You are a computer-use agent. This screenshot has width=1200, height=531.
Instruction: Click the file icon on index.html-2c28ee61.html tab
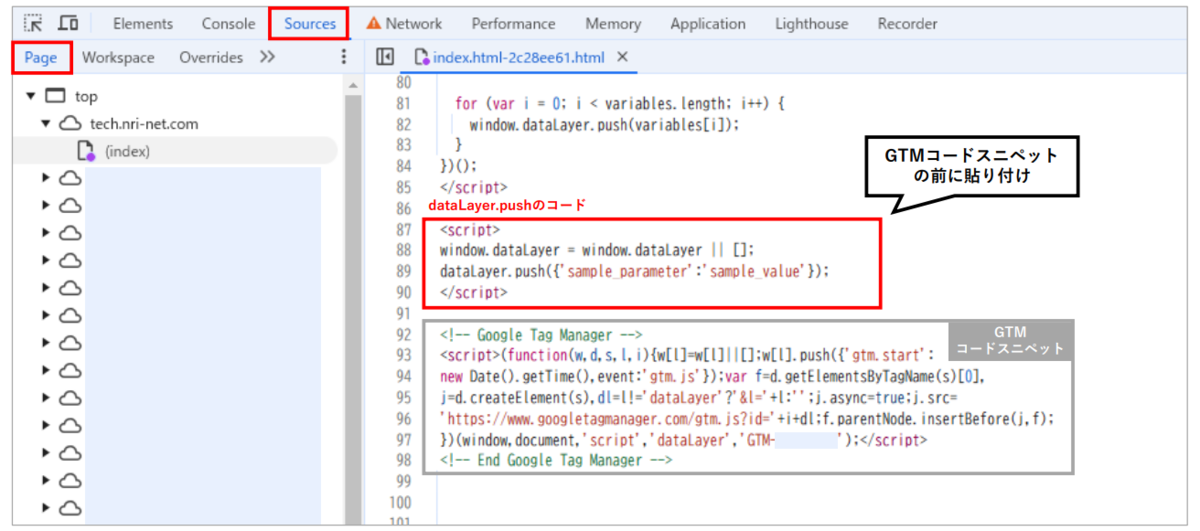421,57
